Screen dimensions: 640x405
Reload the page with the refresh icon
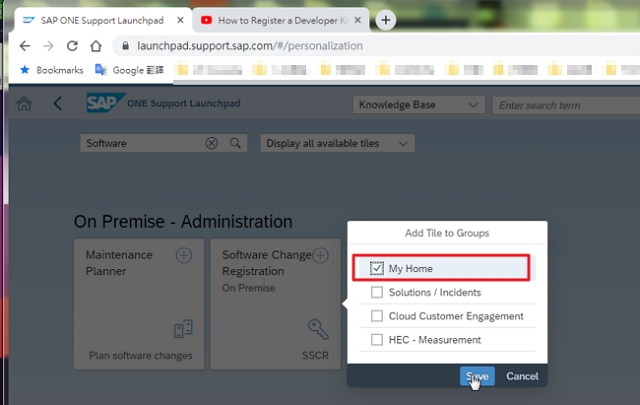pos(72,46)
